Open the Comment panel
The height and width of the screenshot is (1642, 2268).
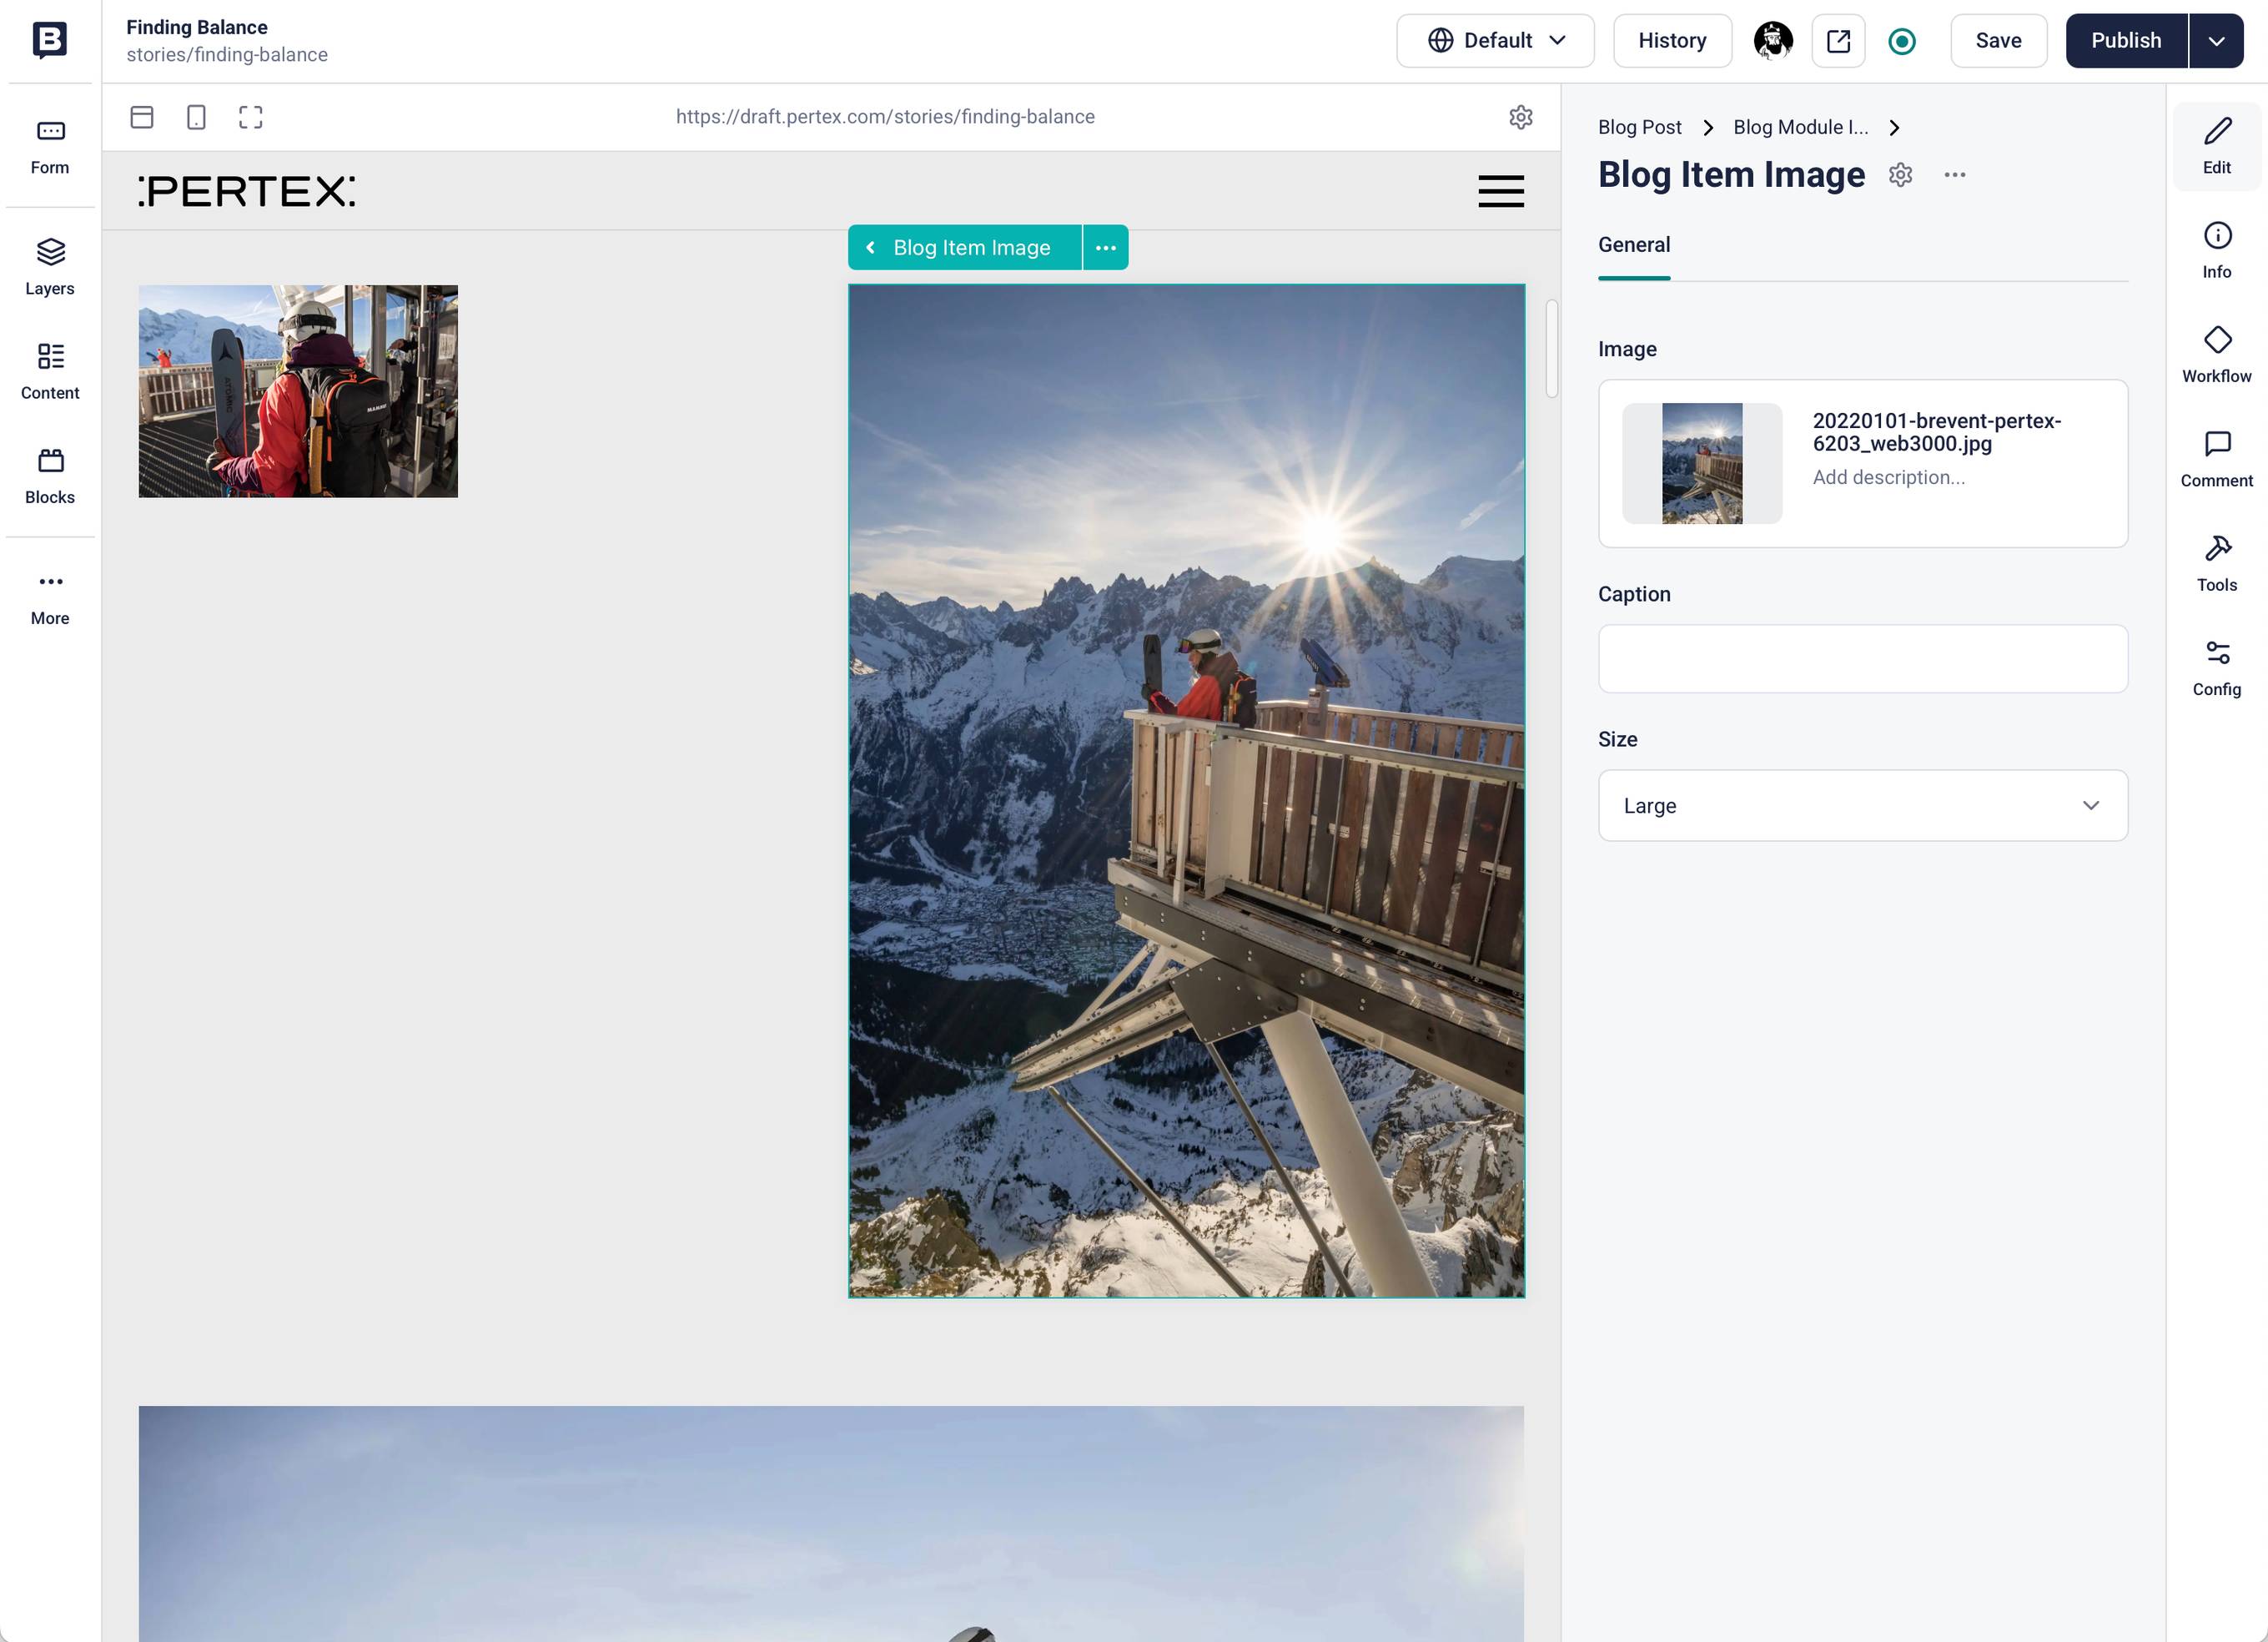click(2216, 459)
